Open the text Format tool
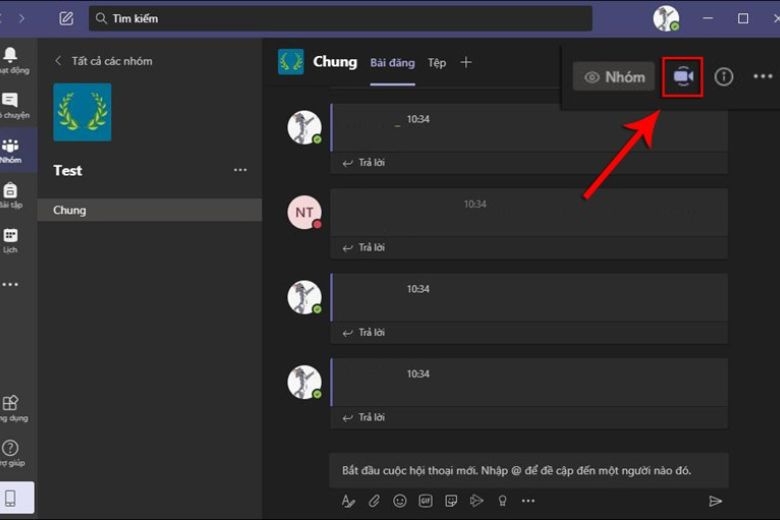The image size is (780, 520). [x=348, y=501]
